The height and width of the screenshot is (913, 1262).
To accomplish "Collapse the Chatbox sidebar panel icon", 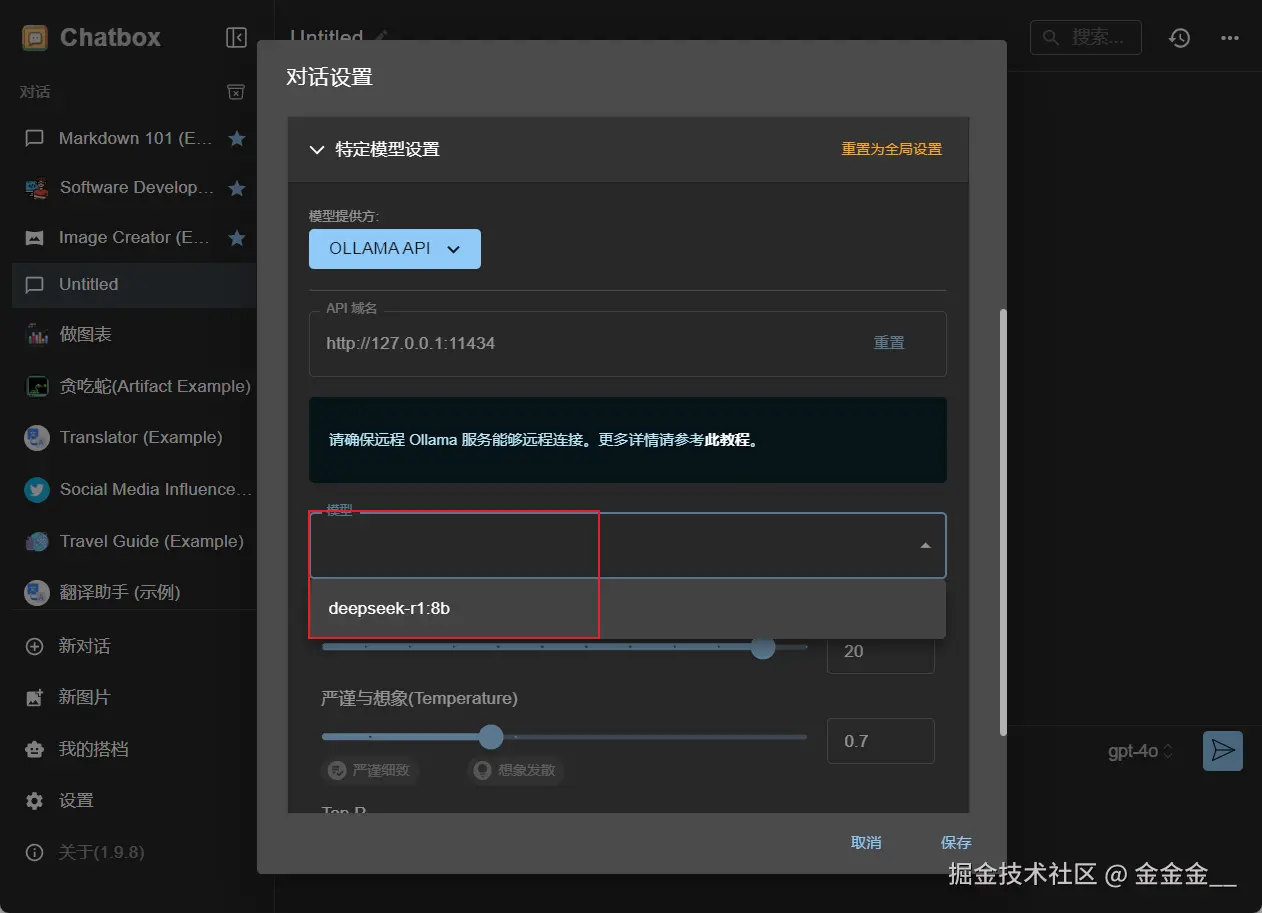I will (x=236, y=38).
